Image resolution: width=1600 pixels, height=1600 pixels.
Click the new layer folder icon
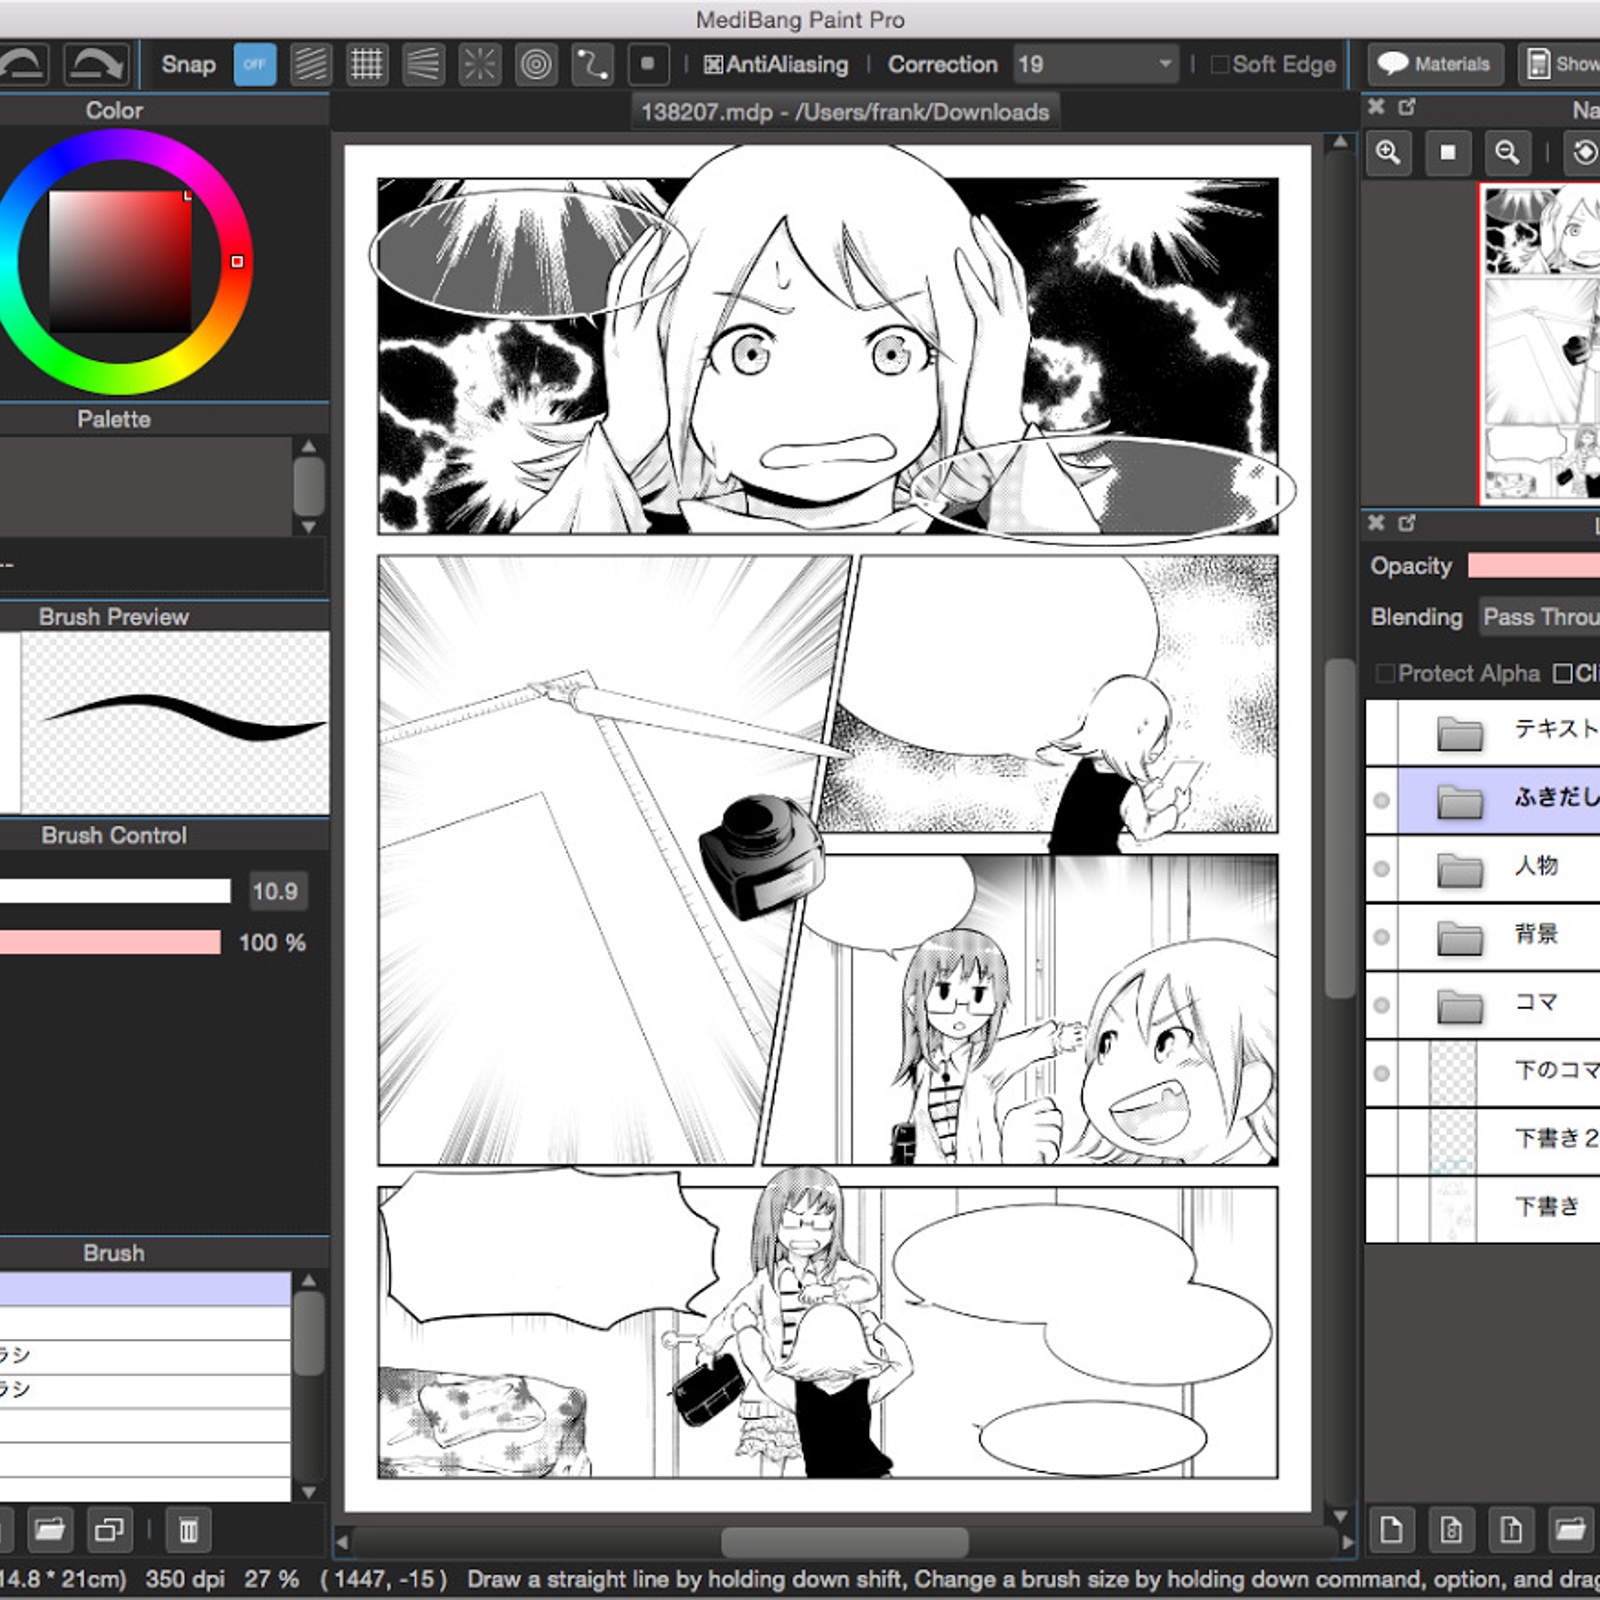click(1570, 1529)
